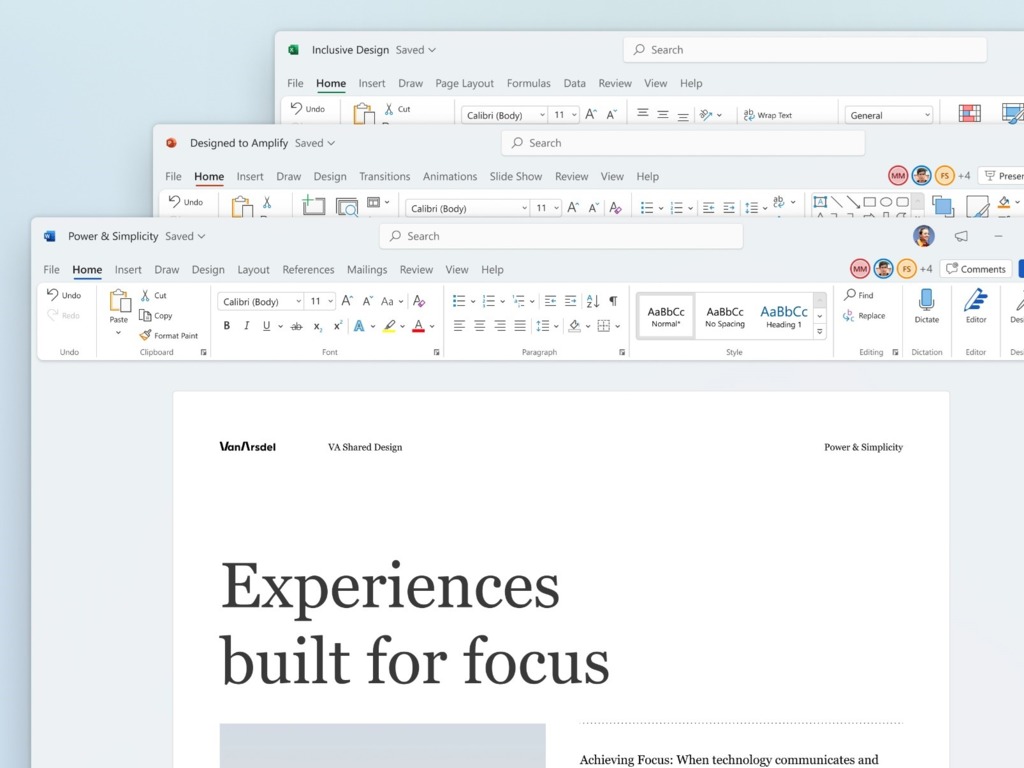Image resolution: width=1024 pixels, height=768 pixels.
Task: Open the Font dialog launcher in Word
Action: pyautogui.click(x=436, y=352)
